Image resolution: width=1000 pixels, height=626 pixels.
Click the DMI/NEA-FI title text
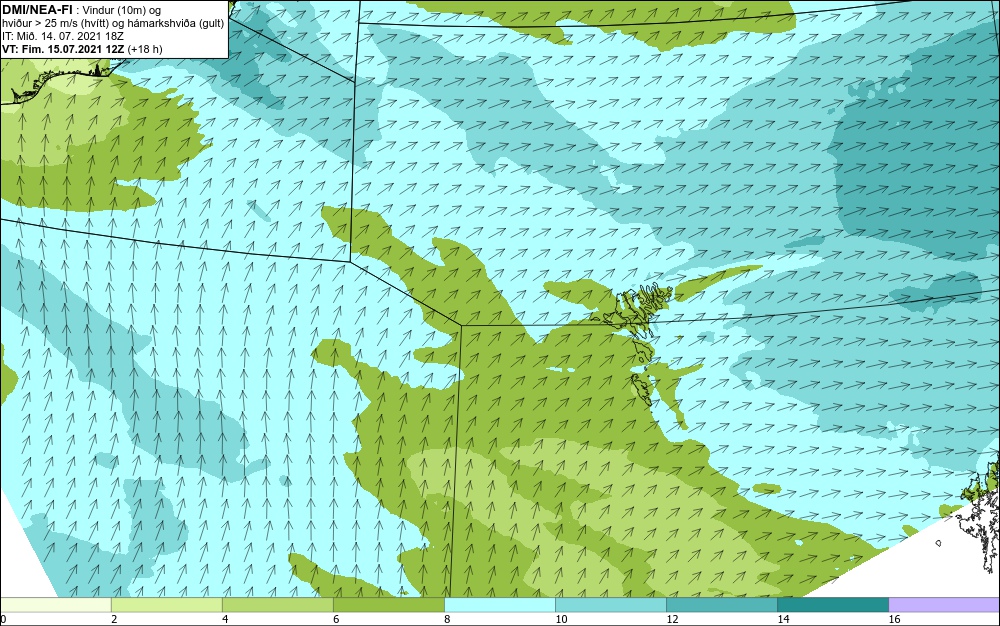click(x=37, y=9)
